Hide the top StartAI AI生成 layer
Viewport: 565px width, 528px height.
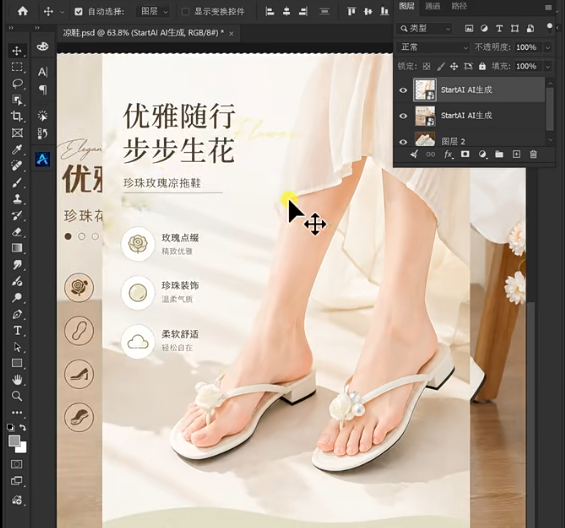coord(403,90)
